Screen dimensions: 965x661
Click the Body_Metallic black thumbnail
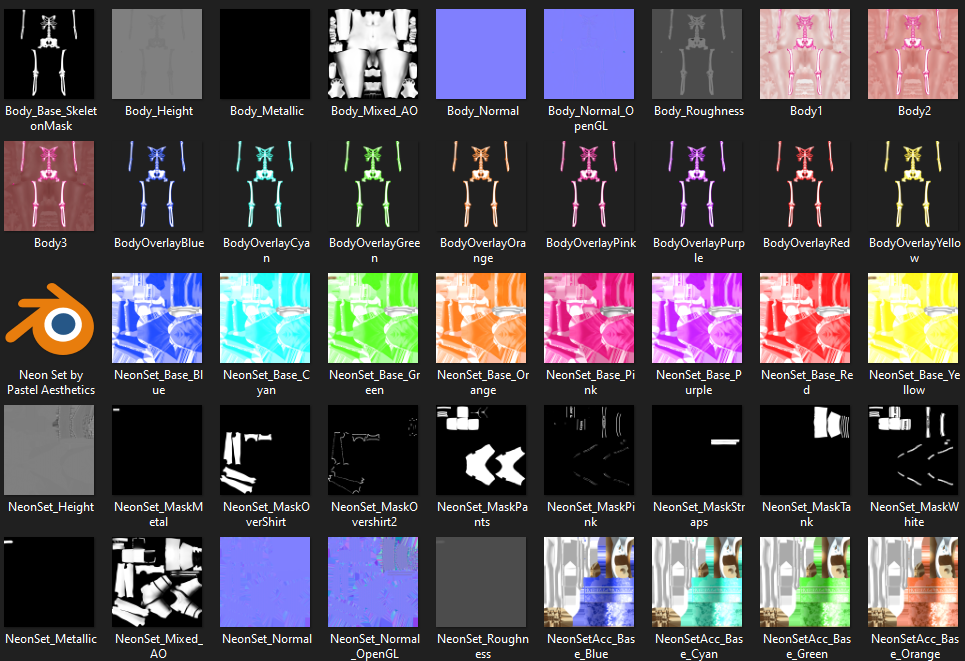coord(265,54)
